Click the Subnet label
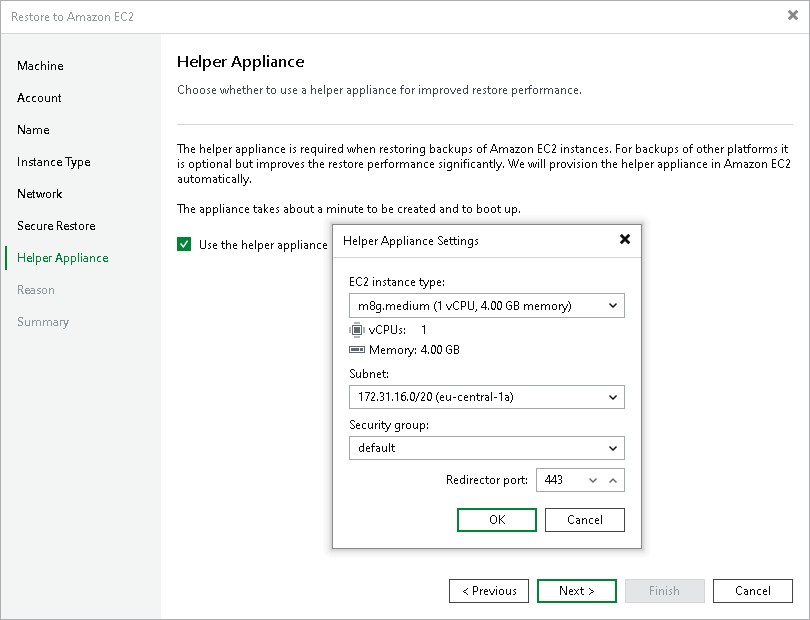Screen dimensions: 810x620 369,374
